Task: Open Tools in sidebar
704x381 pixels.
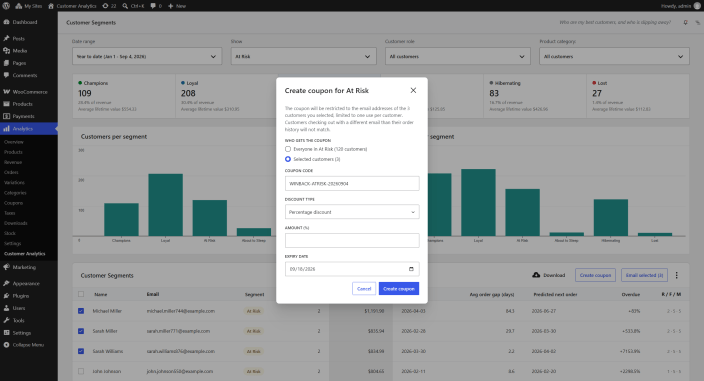Action: pos(29,320)
